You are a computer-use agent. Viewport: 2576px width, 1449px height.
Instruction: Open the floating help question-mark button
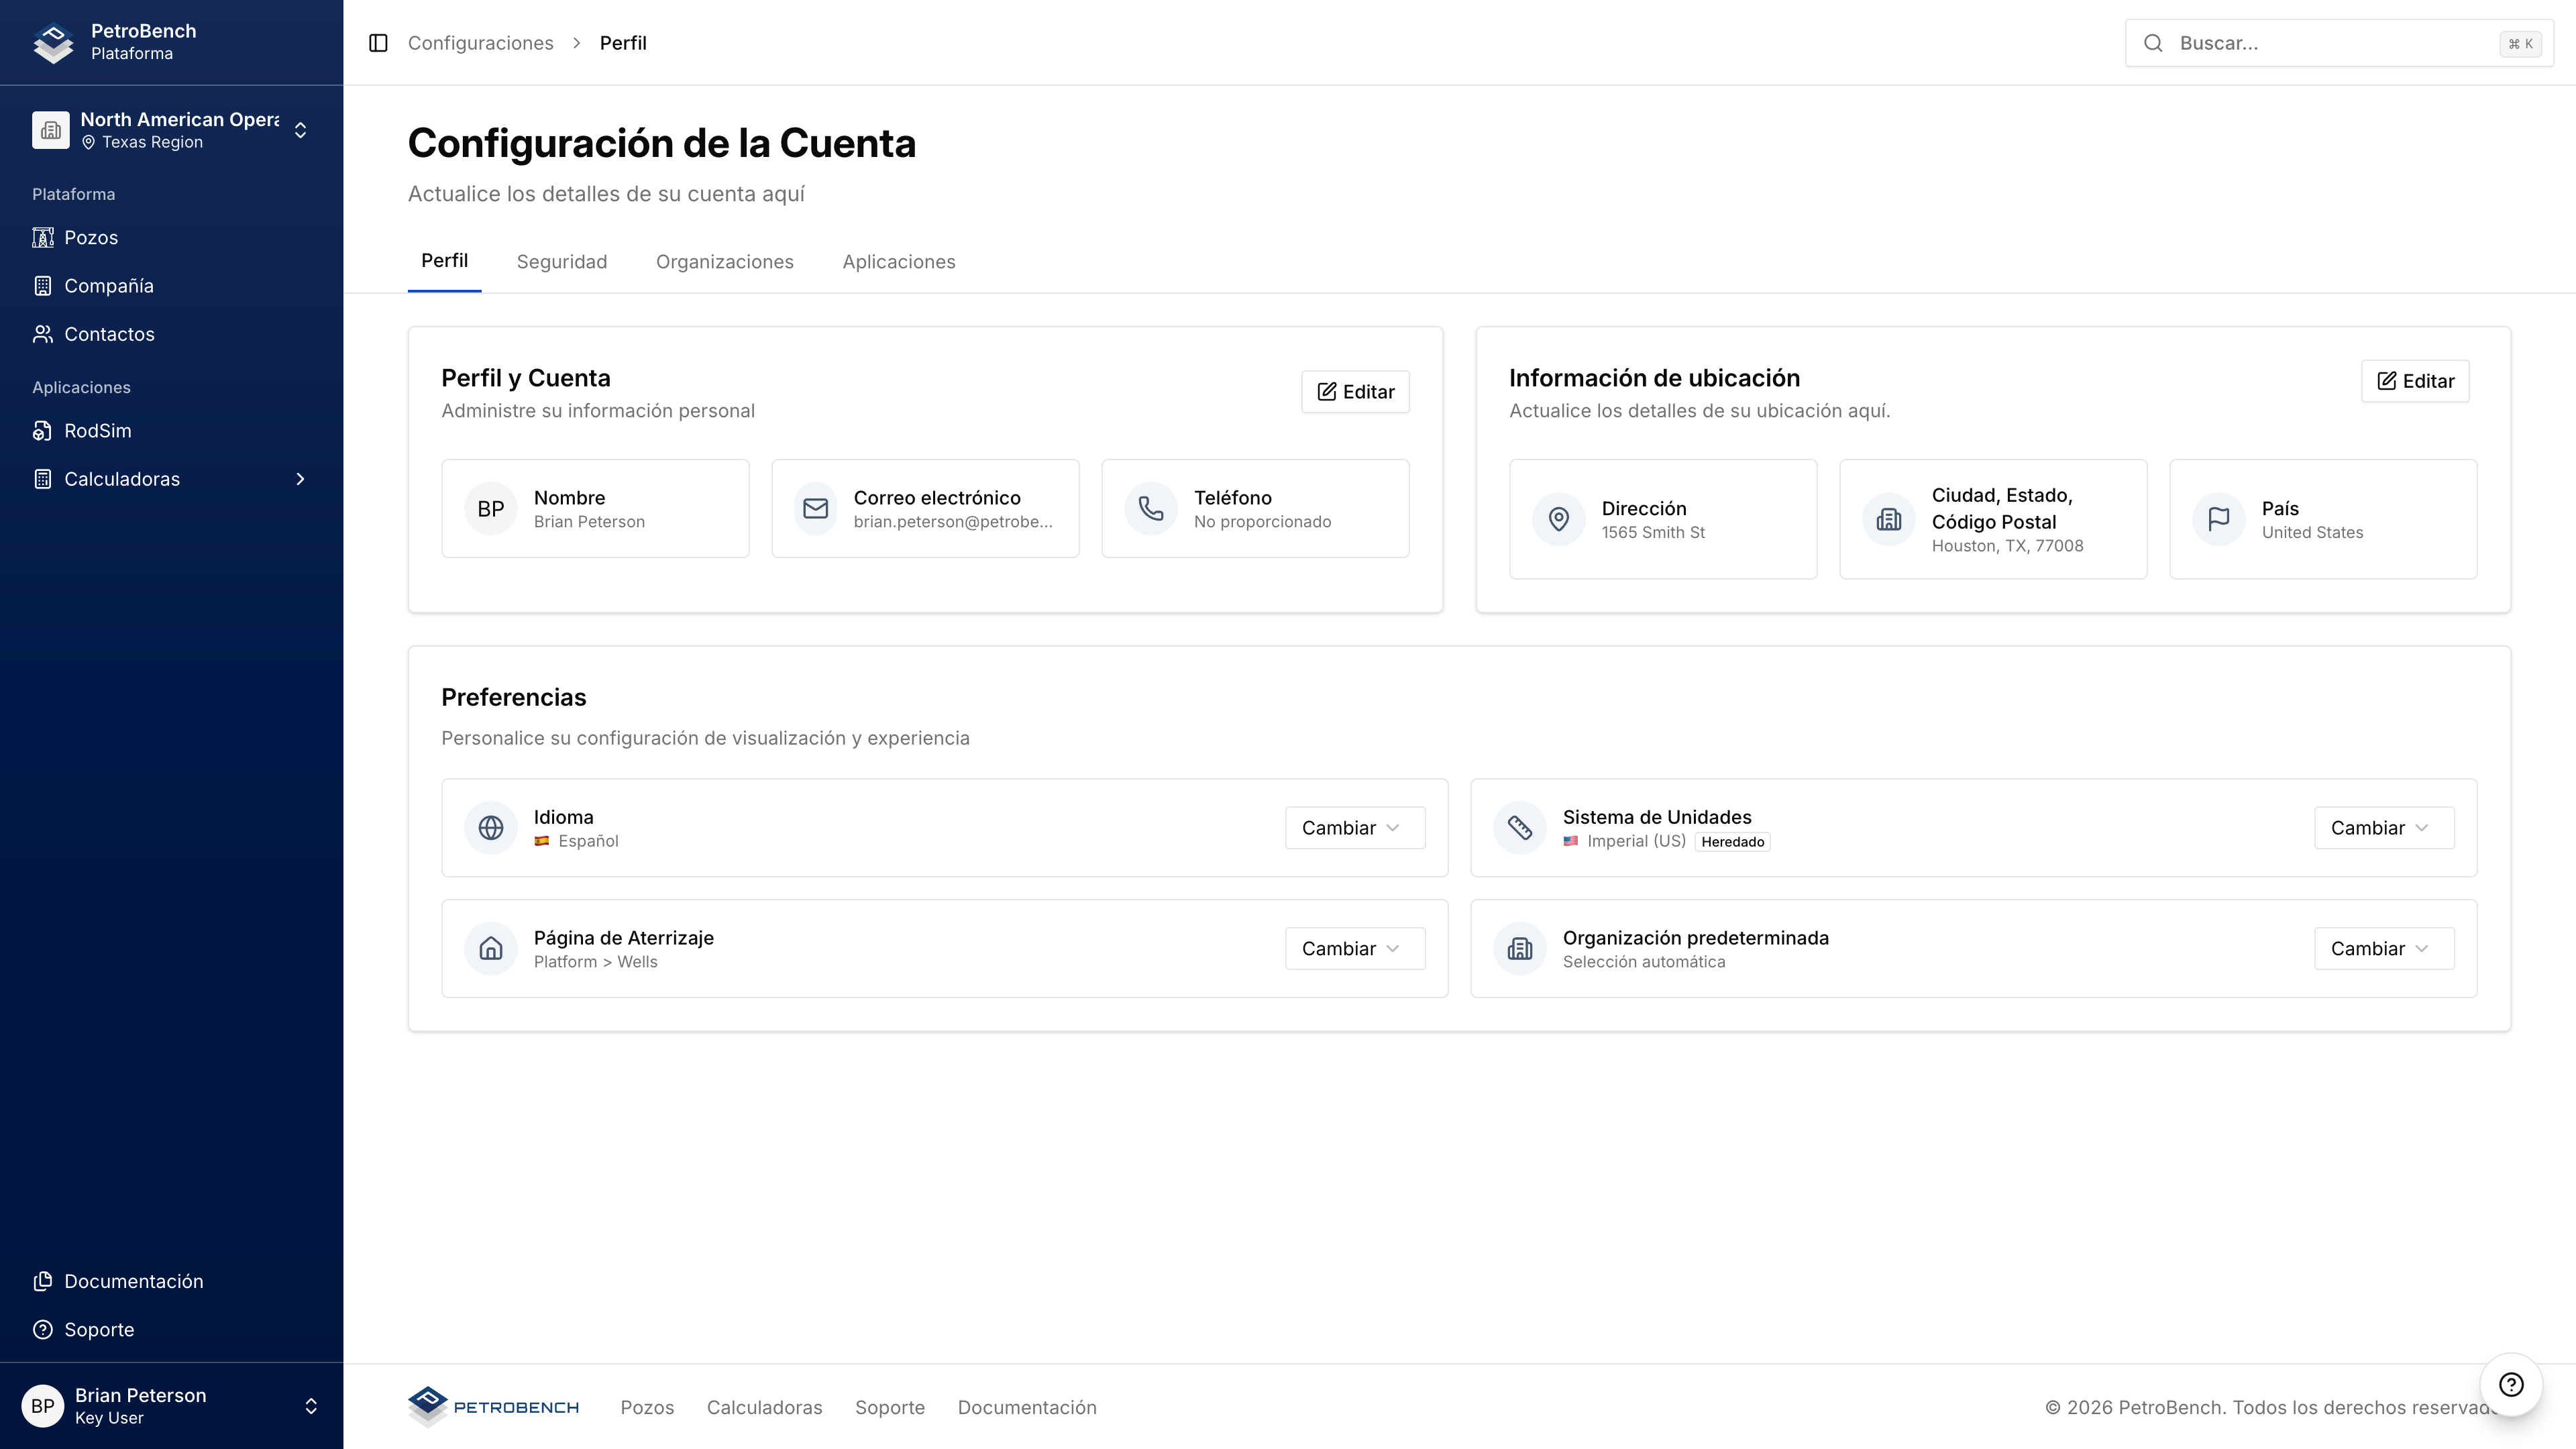pos(2510,1384)
